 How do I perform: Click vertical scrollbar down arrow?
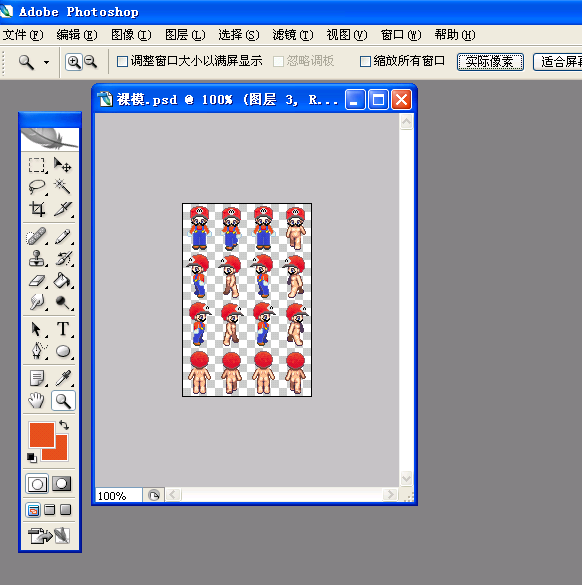pyautogui.click(x=406, y=478)
